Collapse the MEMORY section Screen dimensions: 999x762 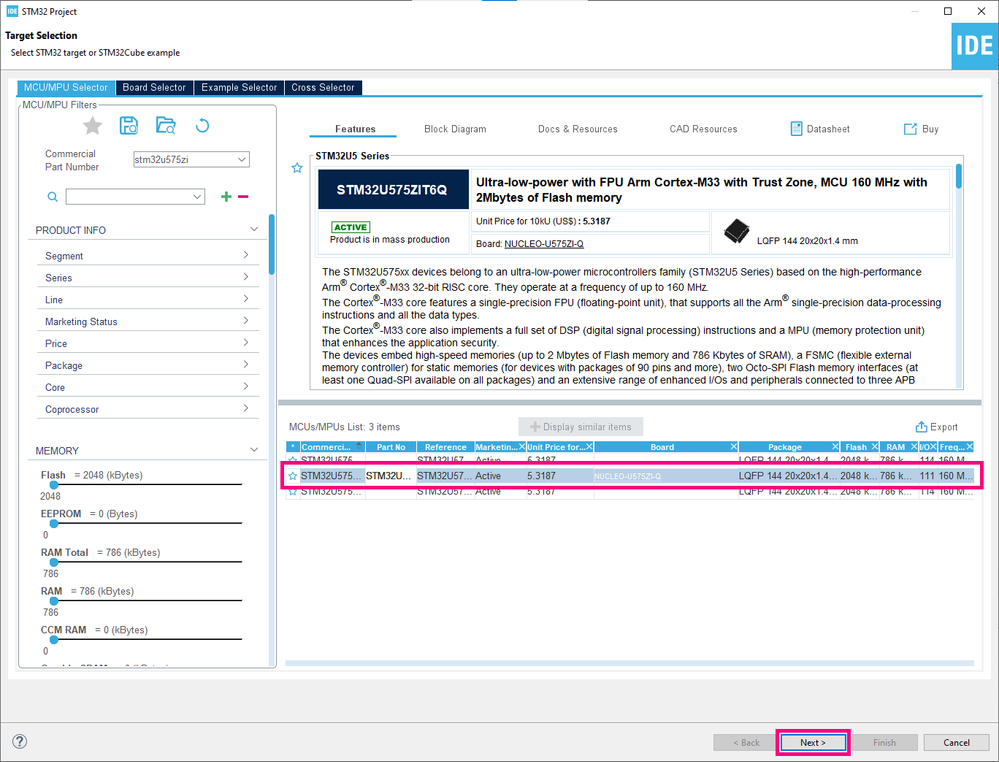coord(254,450)
